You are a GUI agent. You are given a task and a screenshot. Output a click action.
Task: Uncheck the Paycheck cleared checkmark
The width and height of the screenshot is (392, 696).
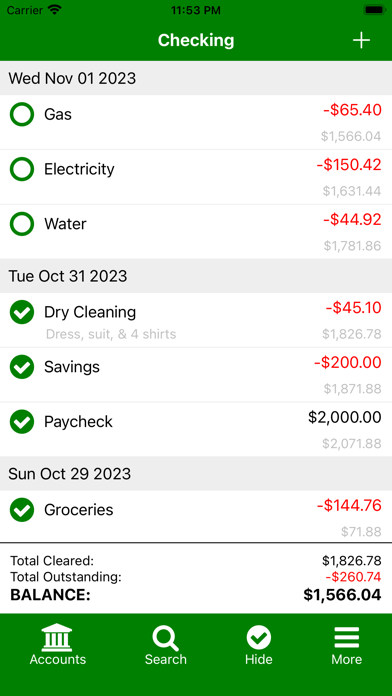click(x=22, y=422)
